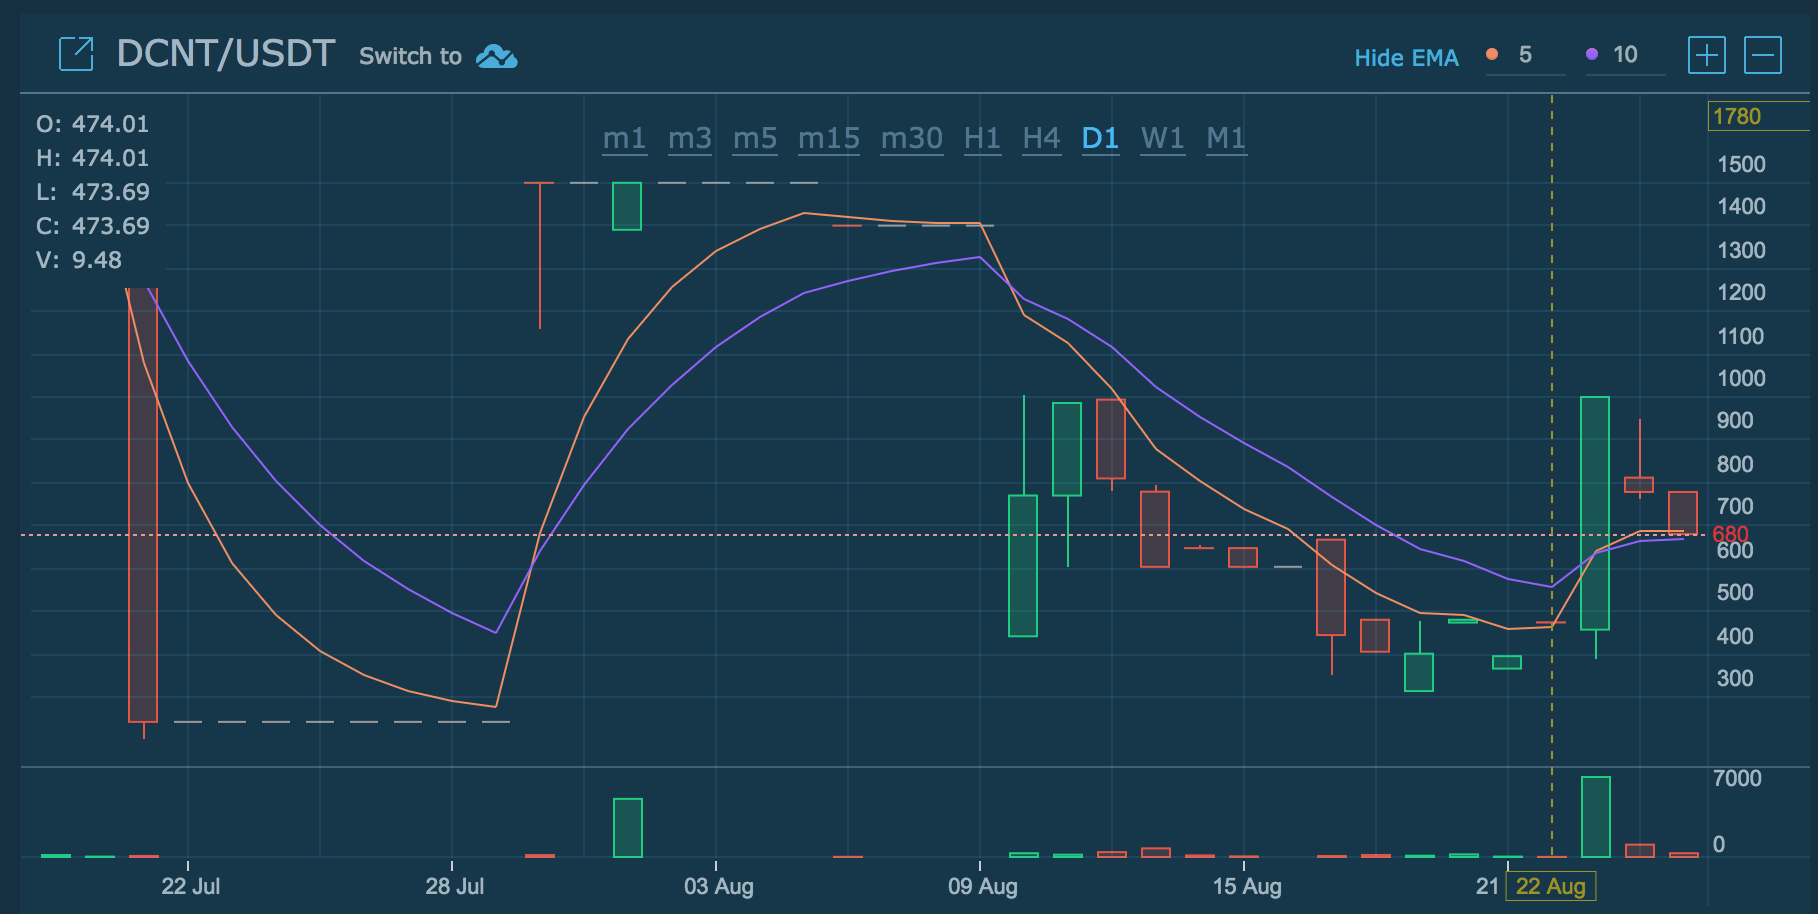Screen dimensions: 1818x914
Task: Select the W1 timeframe
Action: tap(1162, 138)
